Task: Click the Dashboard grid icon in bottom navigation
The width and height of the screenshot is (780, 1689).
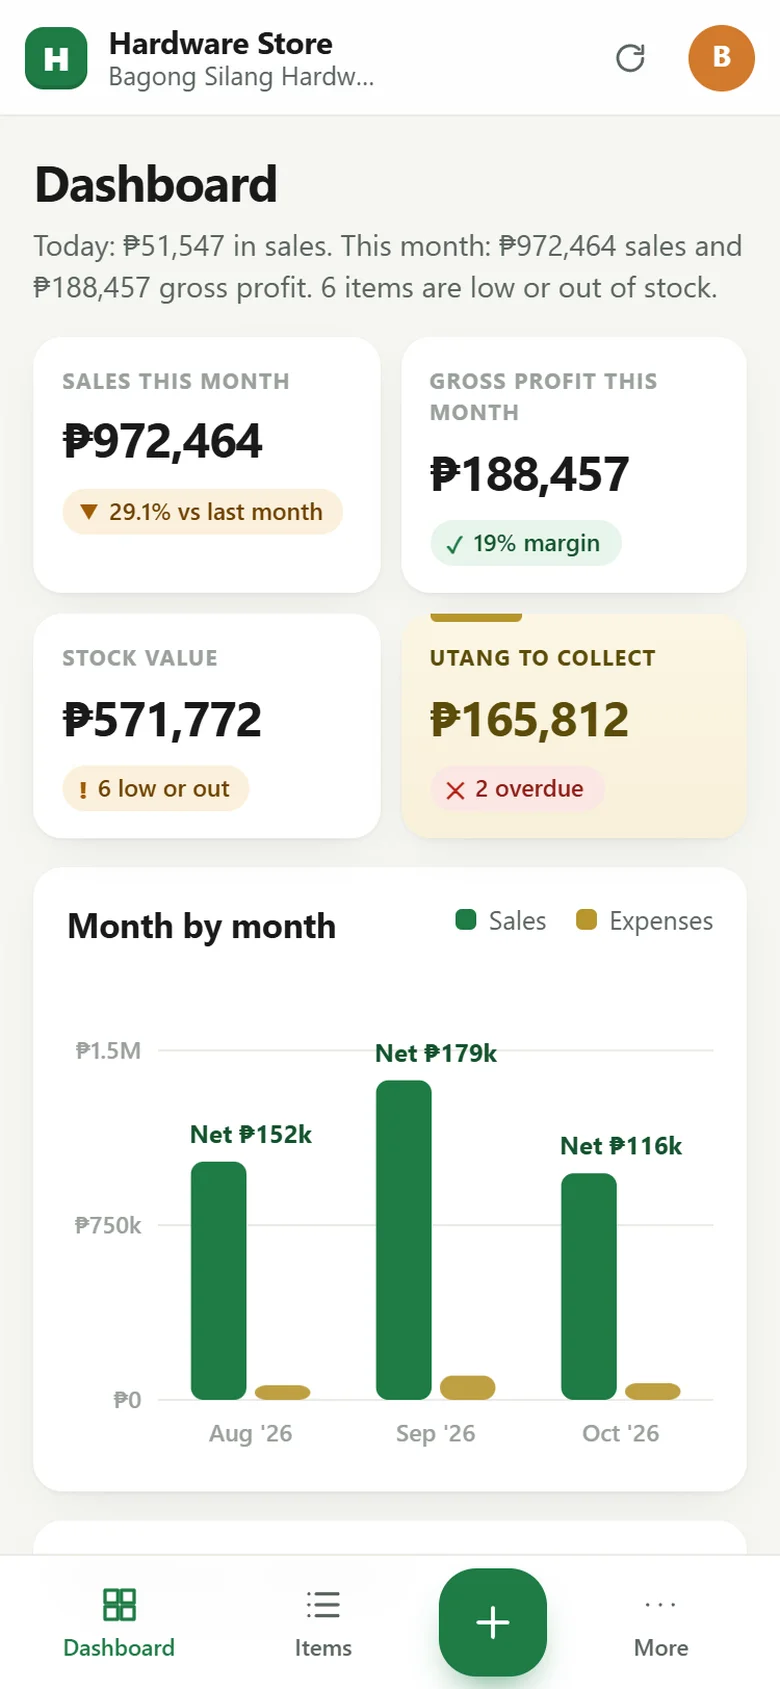Action: (119, 1604)
